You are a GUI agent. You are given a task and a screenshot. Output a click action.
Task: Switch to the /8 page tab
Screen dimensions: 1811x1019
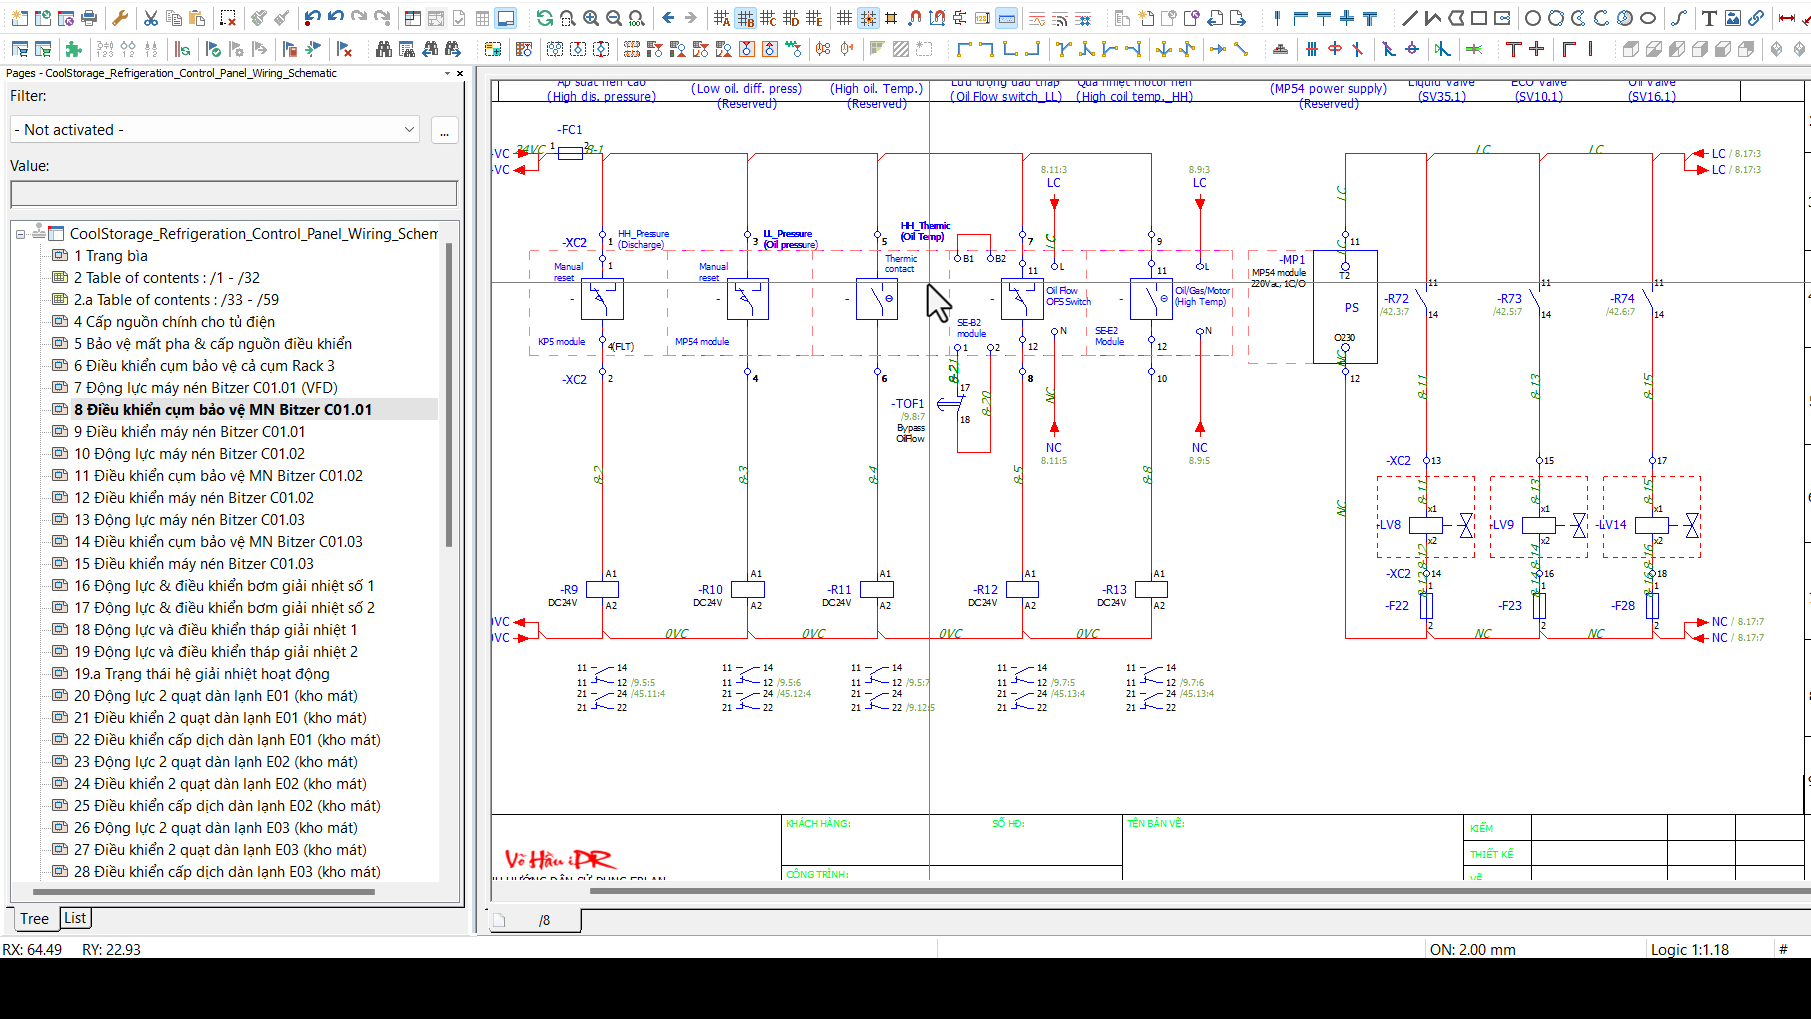click(544, 920)
